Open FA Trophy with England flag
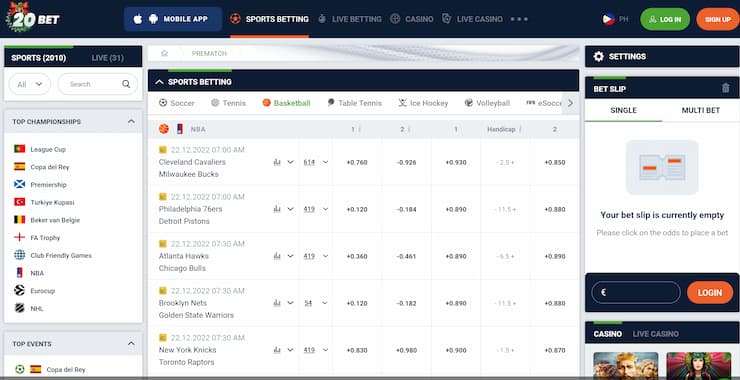Image resolution: width=740 pixels, height=380 pixels. tap(37, 237)
